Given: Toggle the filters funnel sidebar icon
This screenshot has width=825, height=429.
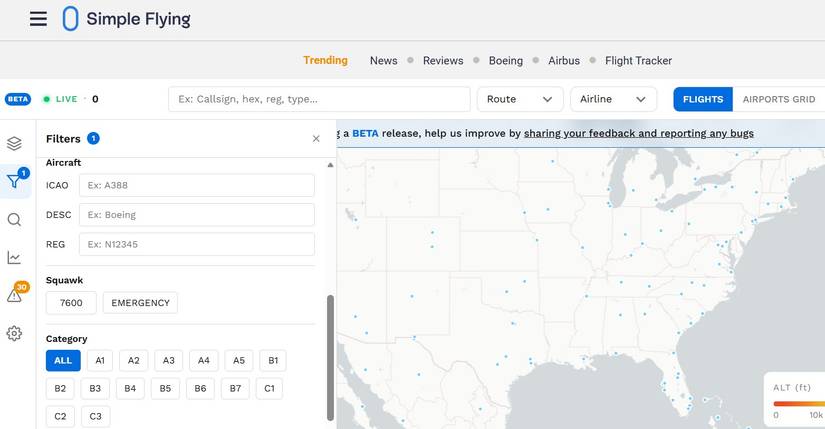Looking at the screenshot, I should 15,181.
